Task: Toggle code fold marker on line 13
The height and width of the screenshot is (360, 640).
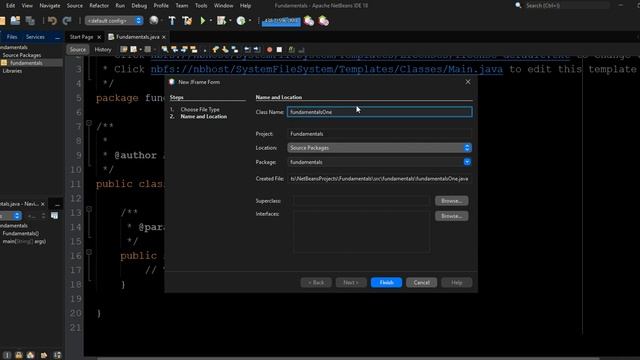Action: coord(89,209)
